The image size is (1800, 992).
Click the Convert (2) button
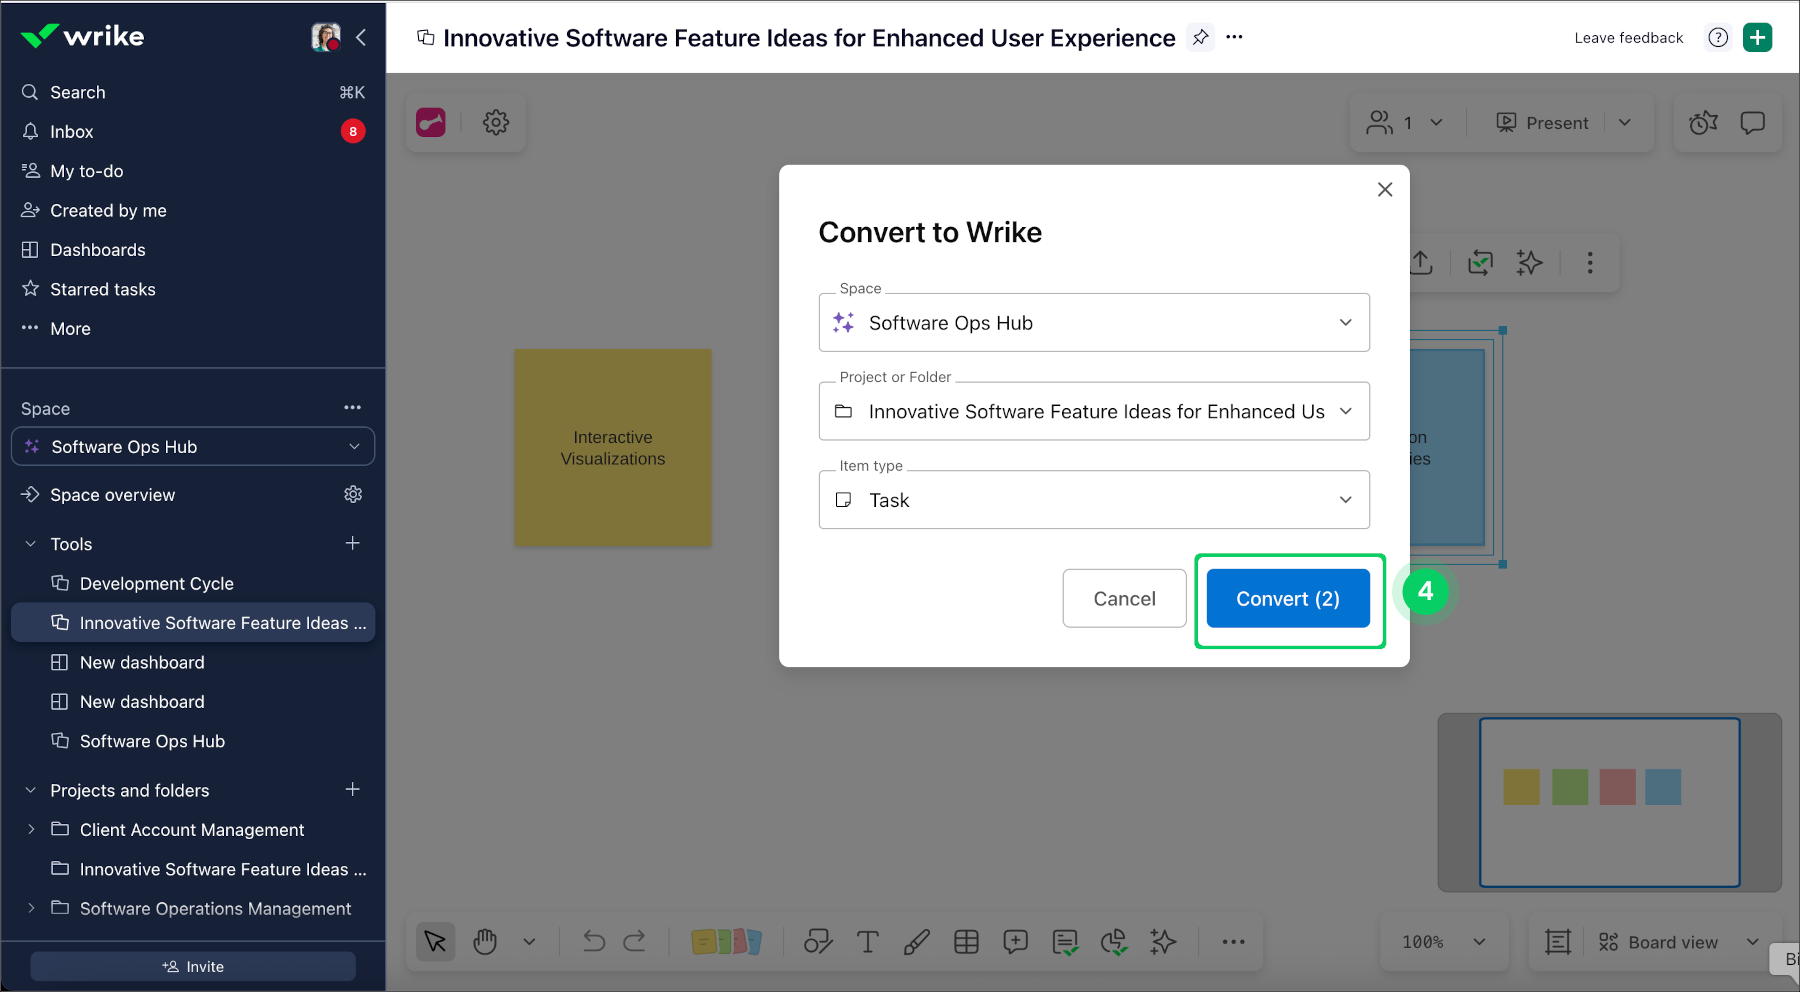tap(1288, 598)
